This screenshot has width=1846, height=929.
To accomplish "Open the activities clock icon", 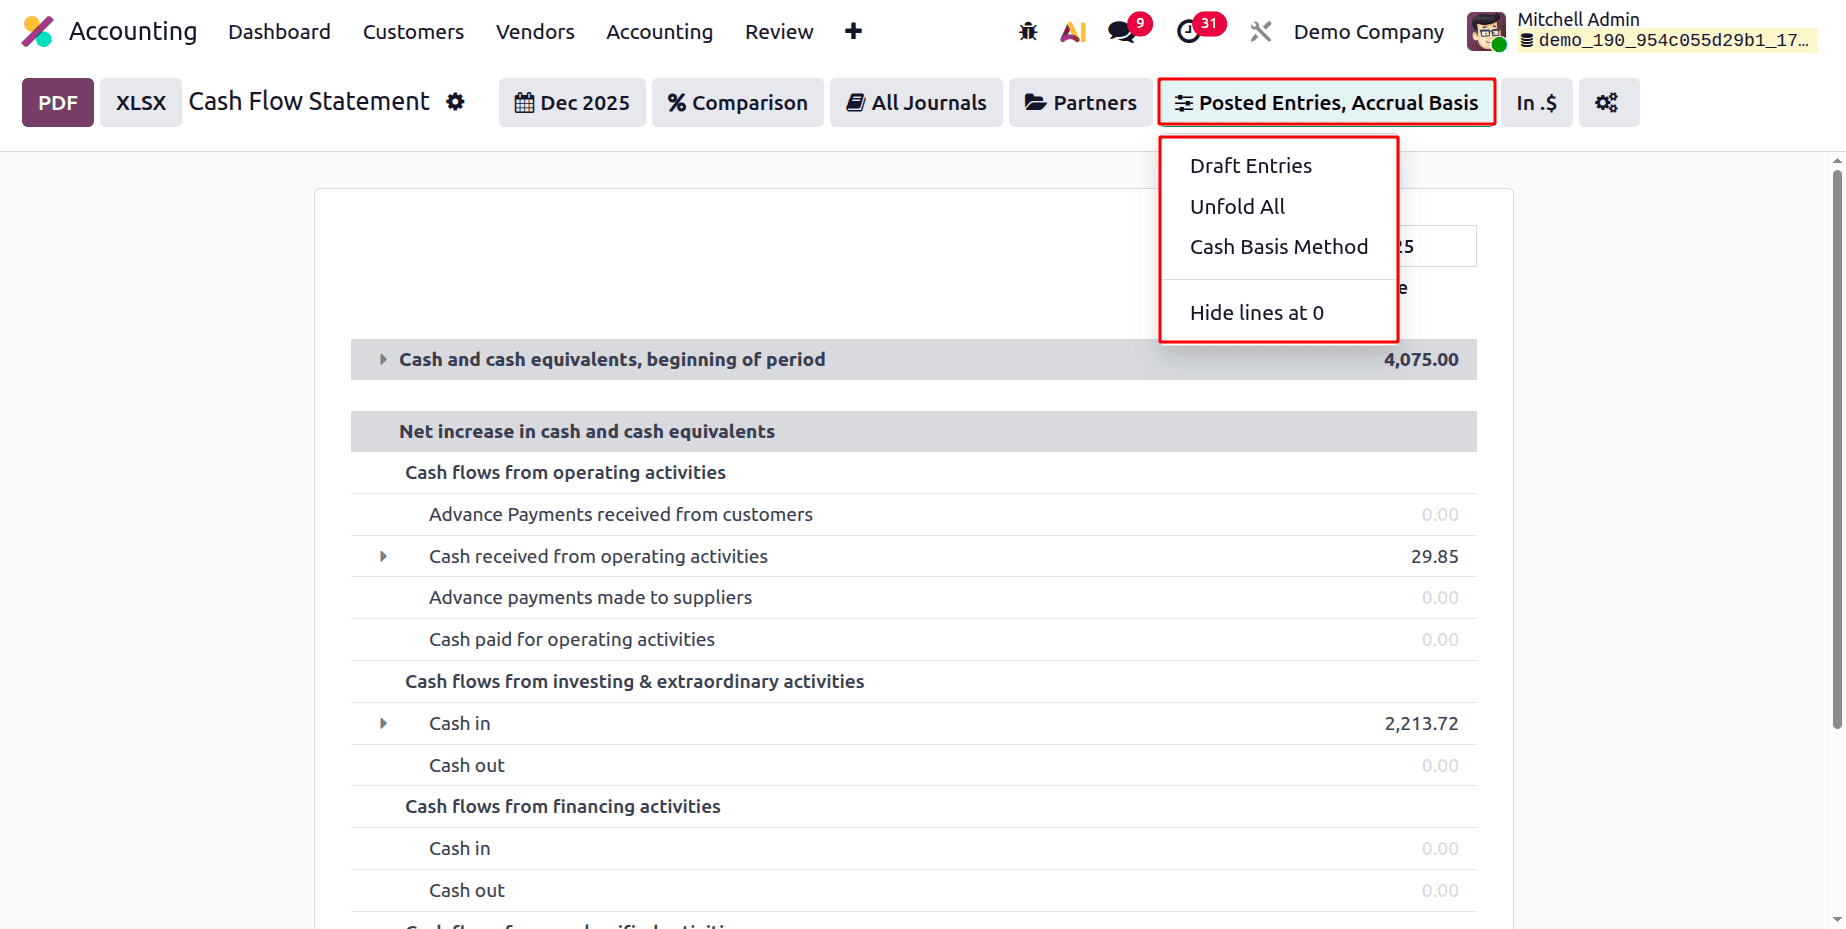I will tap(1190, 31).
